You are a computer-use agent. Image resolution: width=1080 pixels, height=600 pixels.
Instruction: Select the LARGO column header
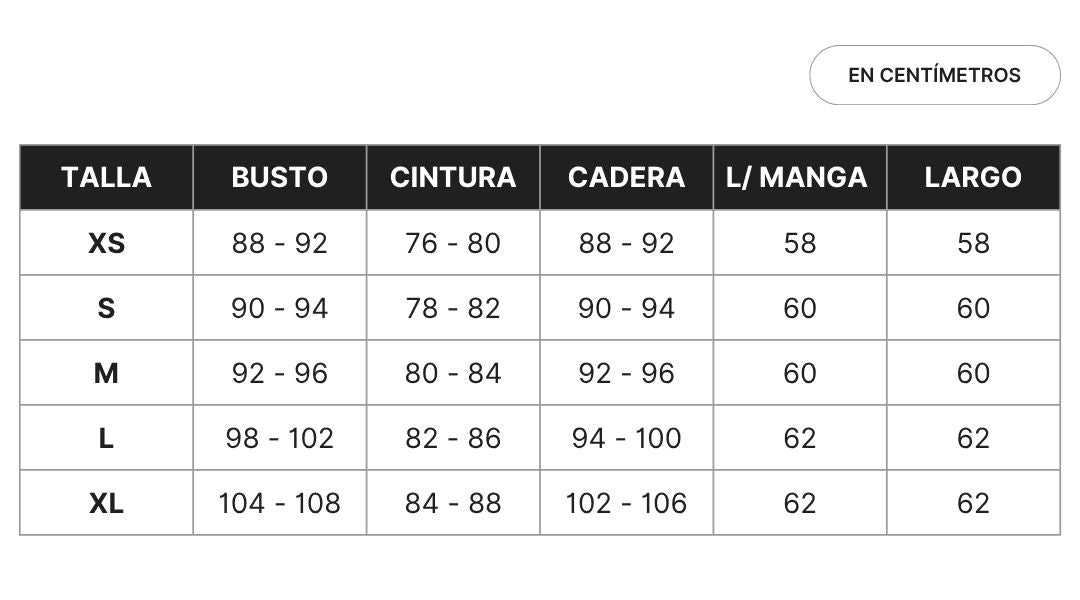[973, 177]
